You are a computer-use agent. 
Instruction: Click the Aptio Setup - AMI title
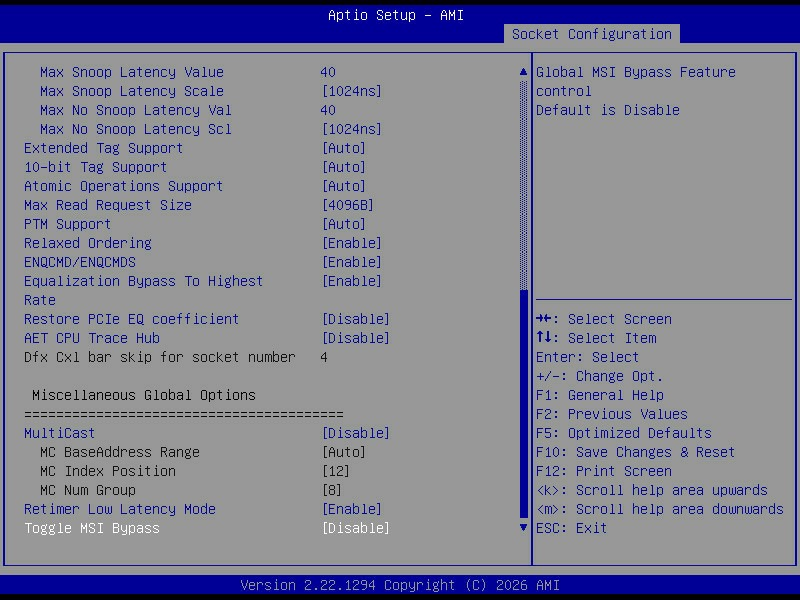pyautogui.click(x=396, y=15)
